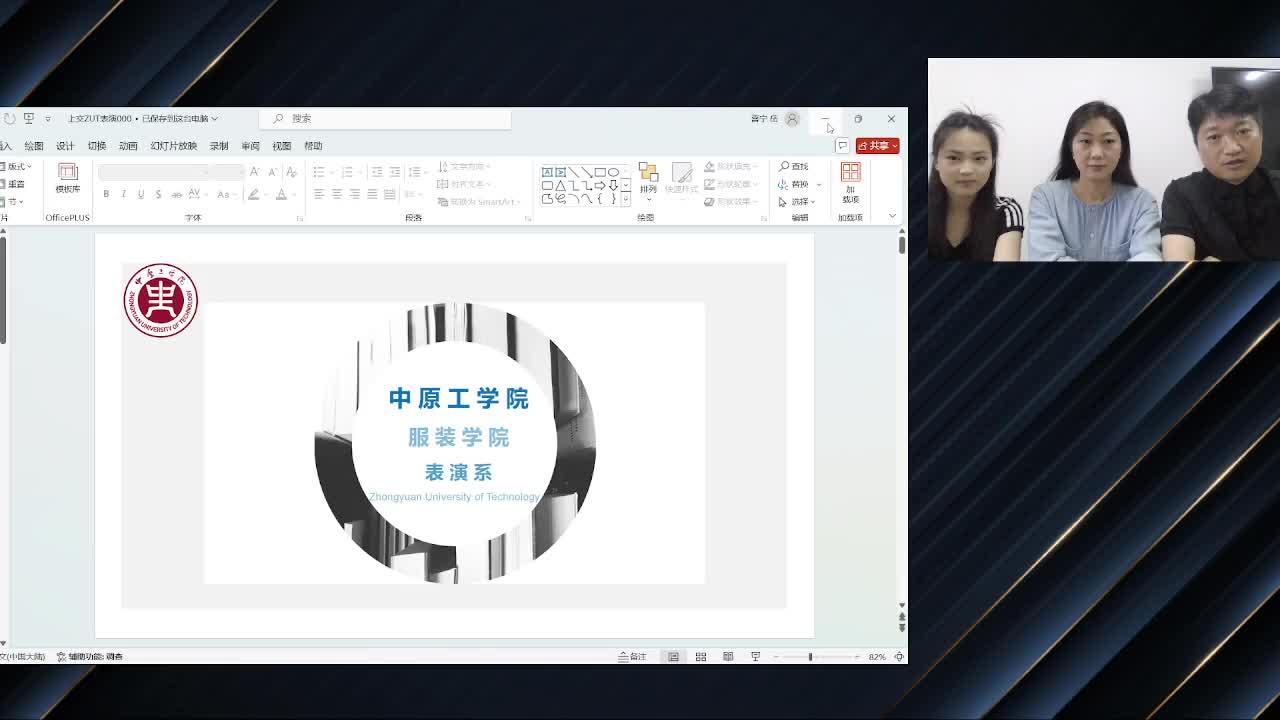Open the 录制 record tab
Image resolution: width=1280 pixels, height=720 pixels.
point(219,146)
